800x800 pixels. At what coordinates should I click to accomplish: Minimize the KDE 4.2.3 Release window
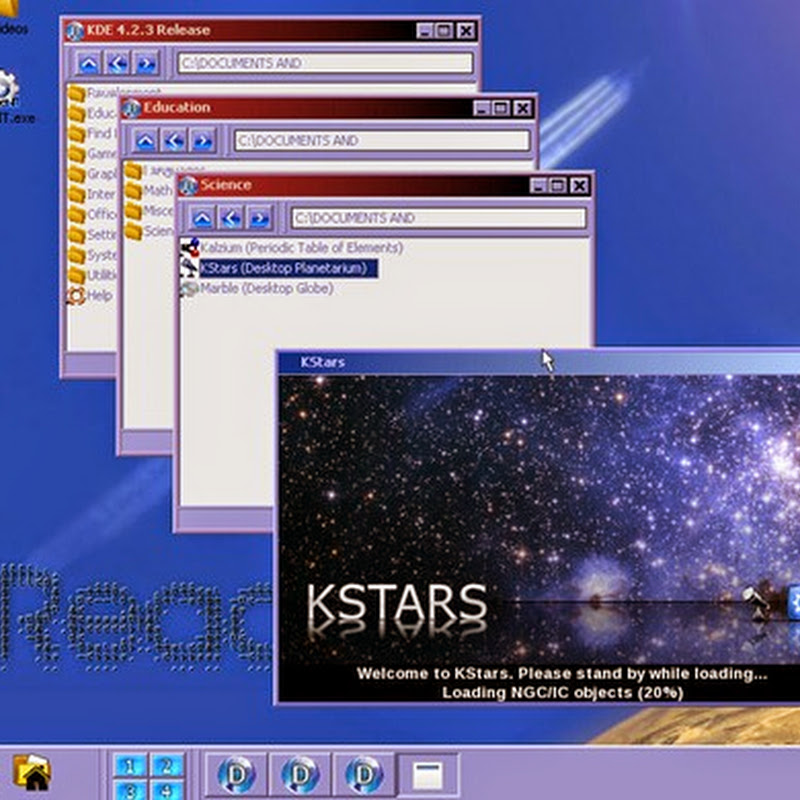425,31
